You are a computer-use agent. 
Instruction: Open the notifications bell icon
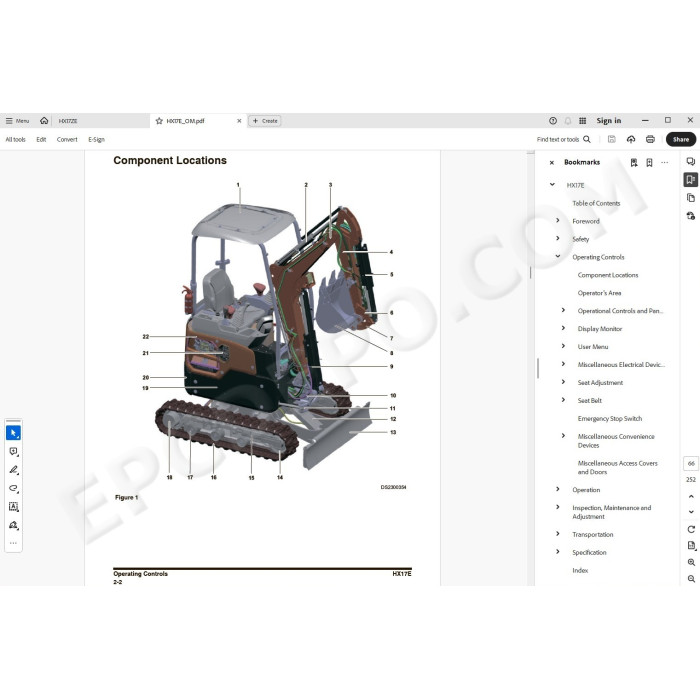pos(568,121)
